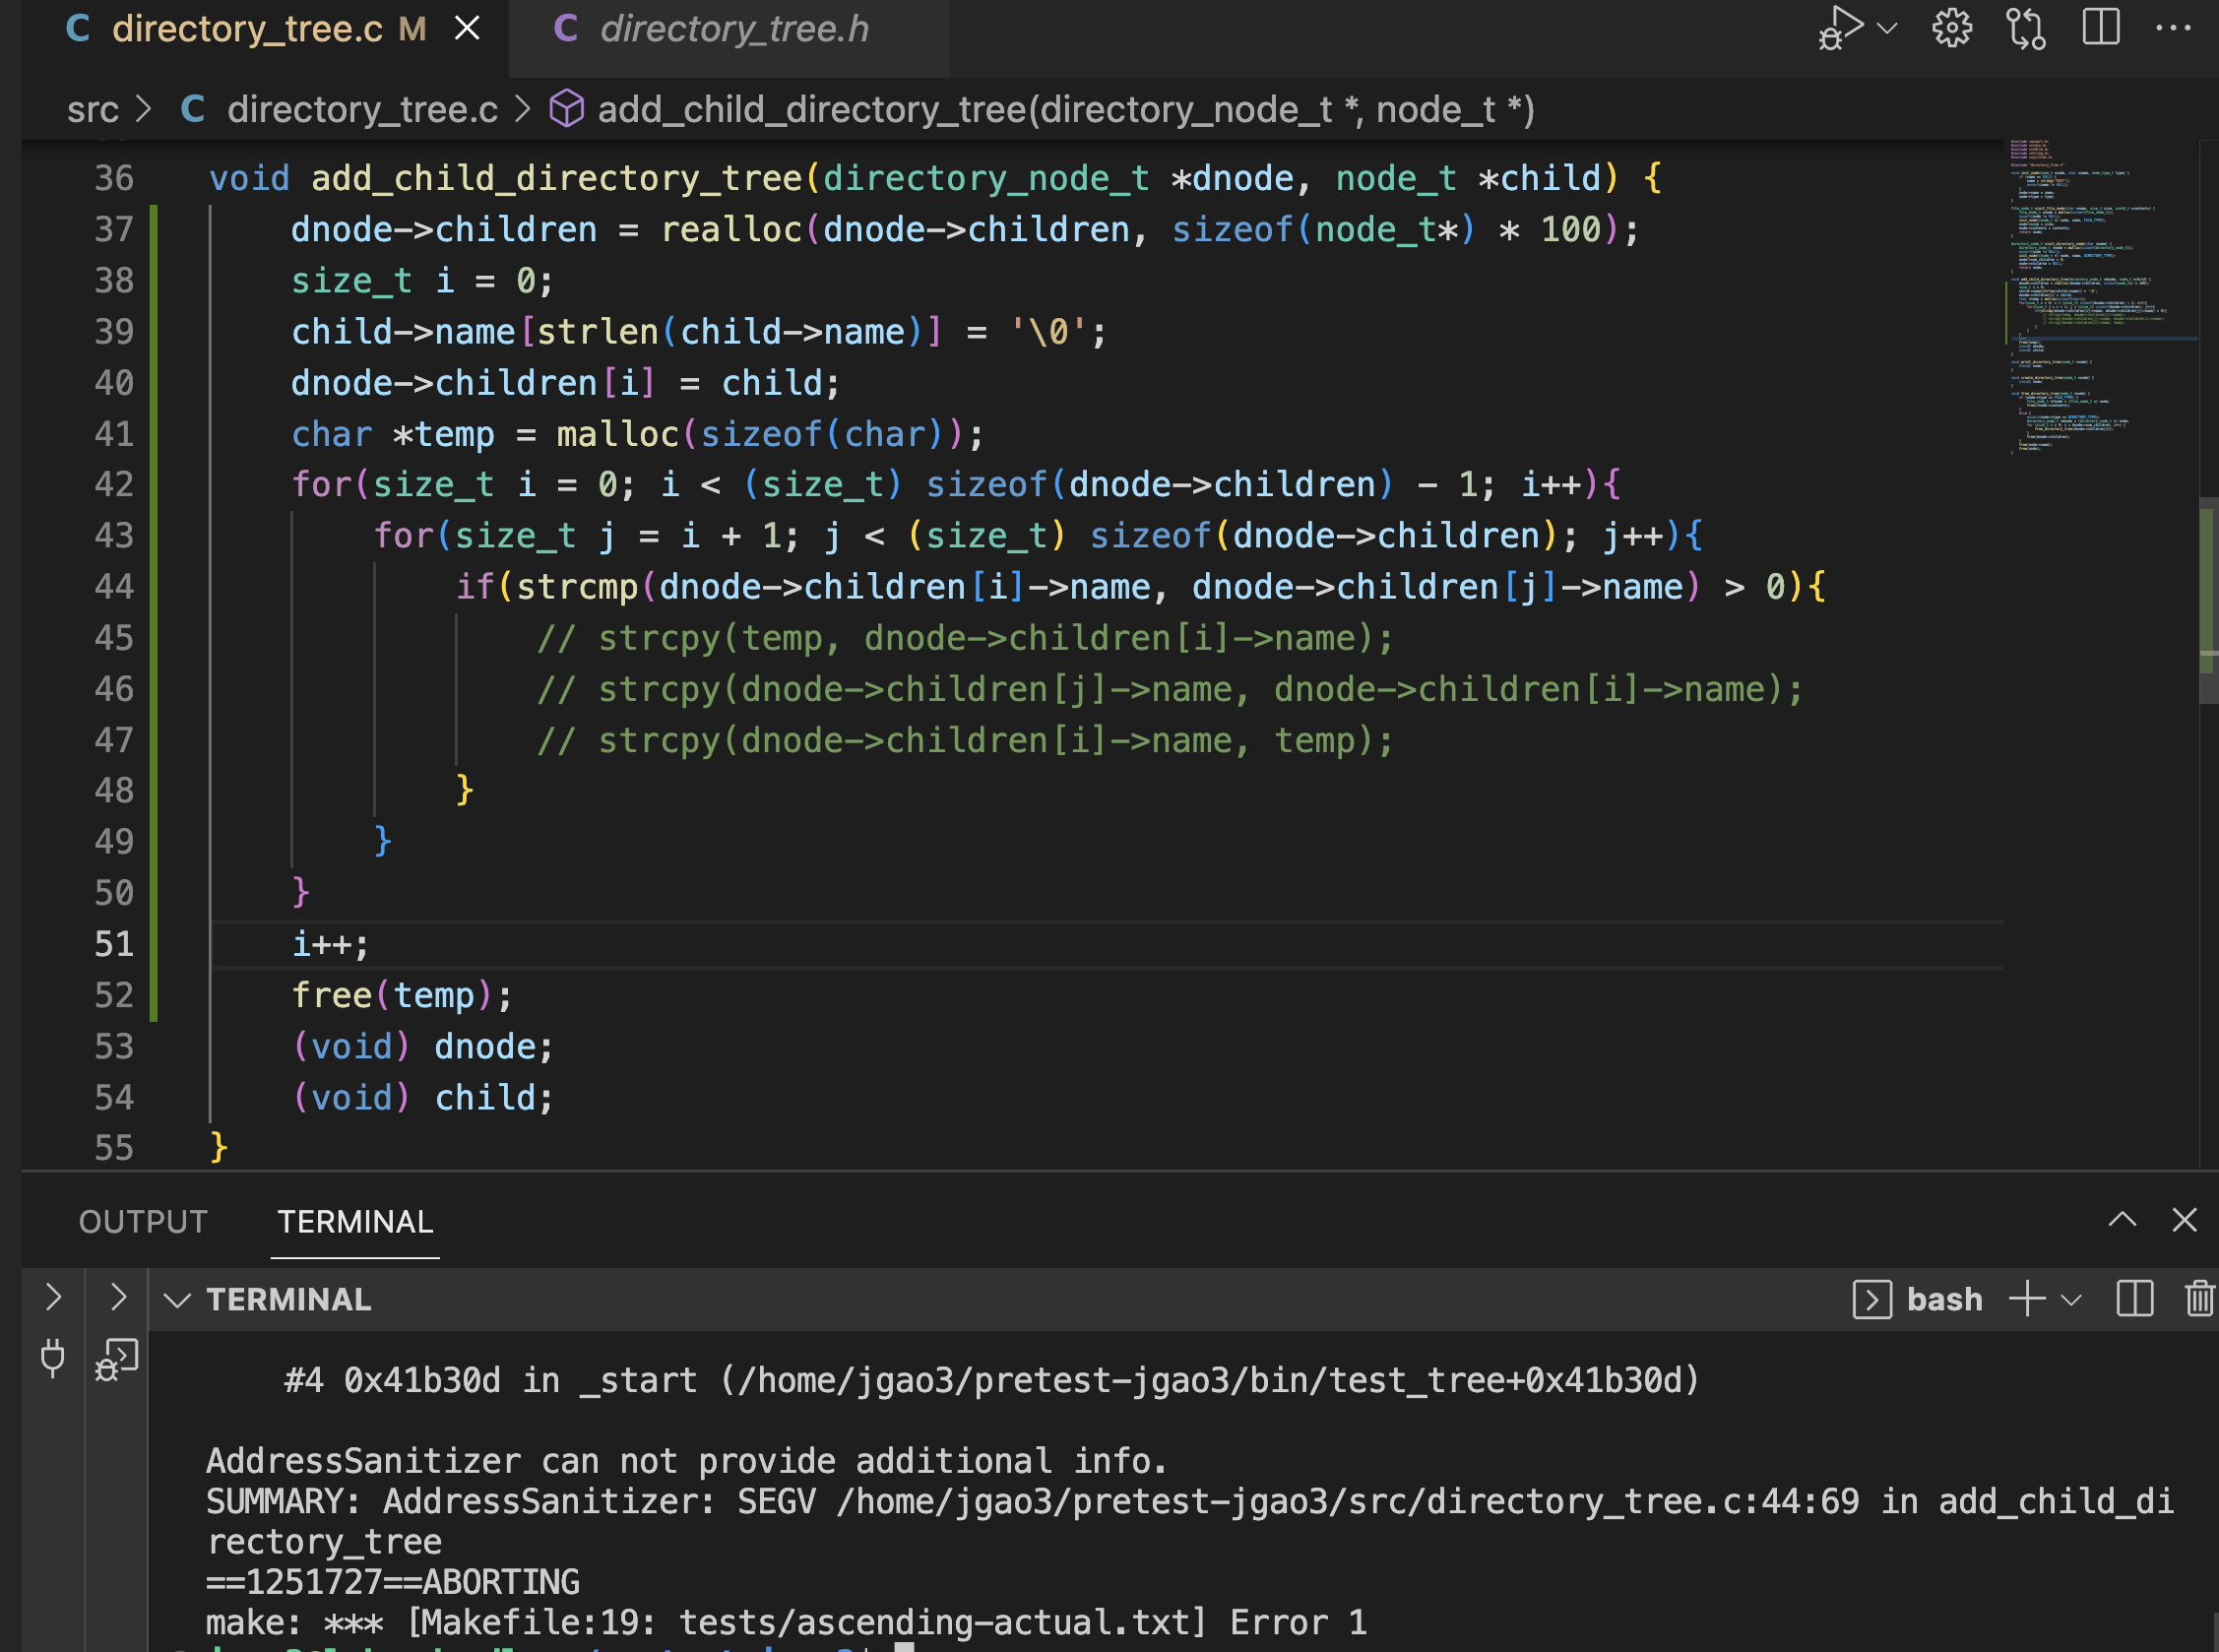Image resolution: width=2219 pixels, height=1652 pixels.
Task: Switch to the directory_tree.h tab
Action: click(732, 30)
